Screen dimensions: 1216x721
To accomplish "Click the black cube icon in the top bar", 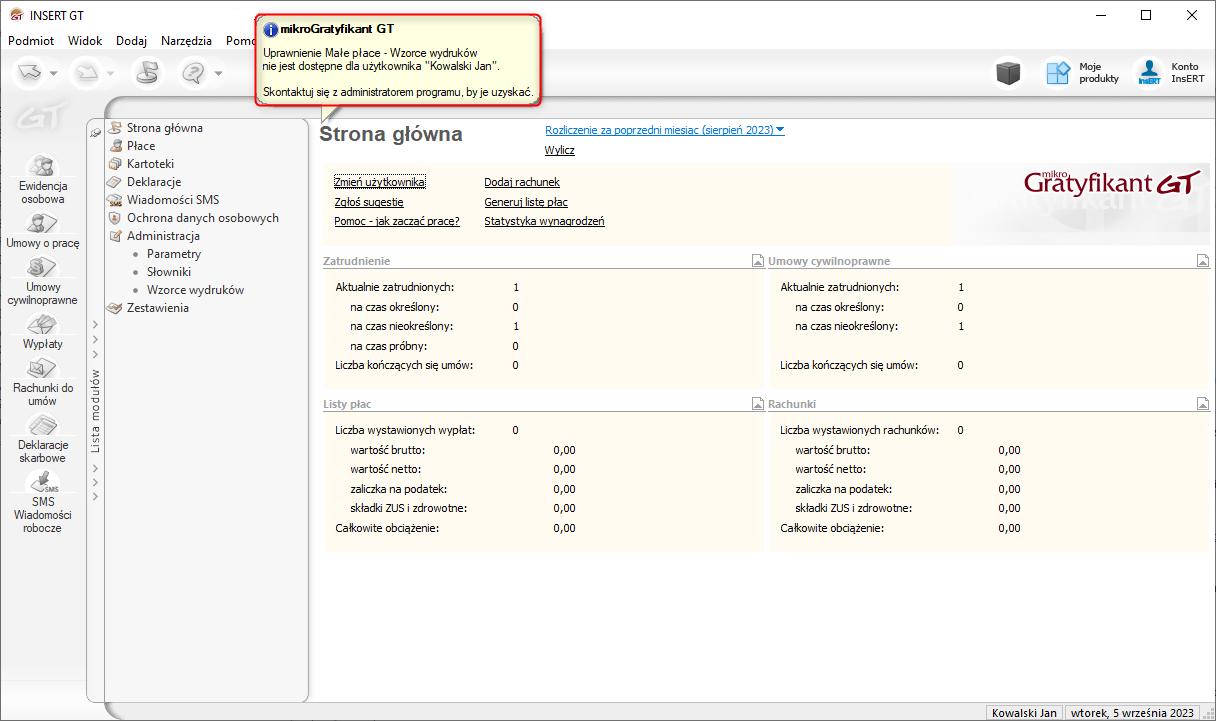I will (1009, 72).
